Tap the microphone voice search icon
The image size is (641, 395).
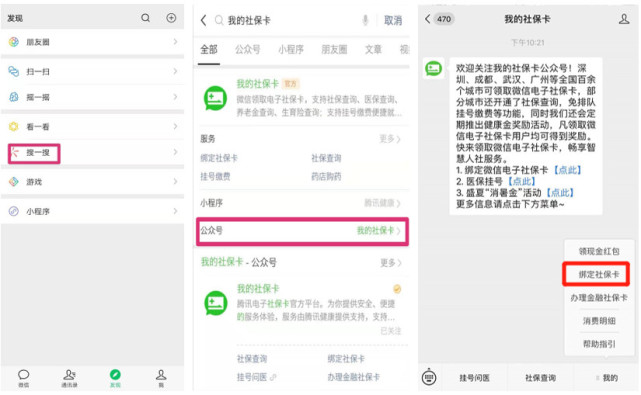click(365, 20)
